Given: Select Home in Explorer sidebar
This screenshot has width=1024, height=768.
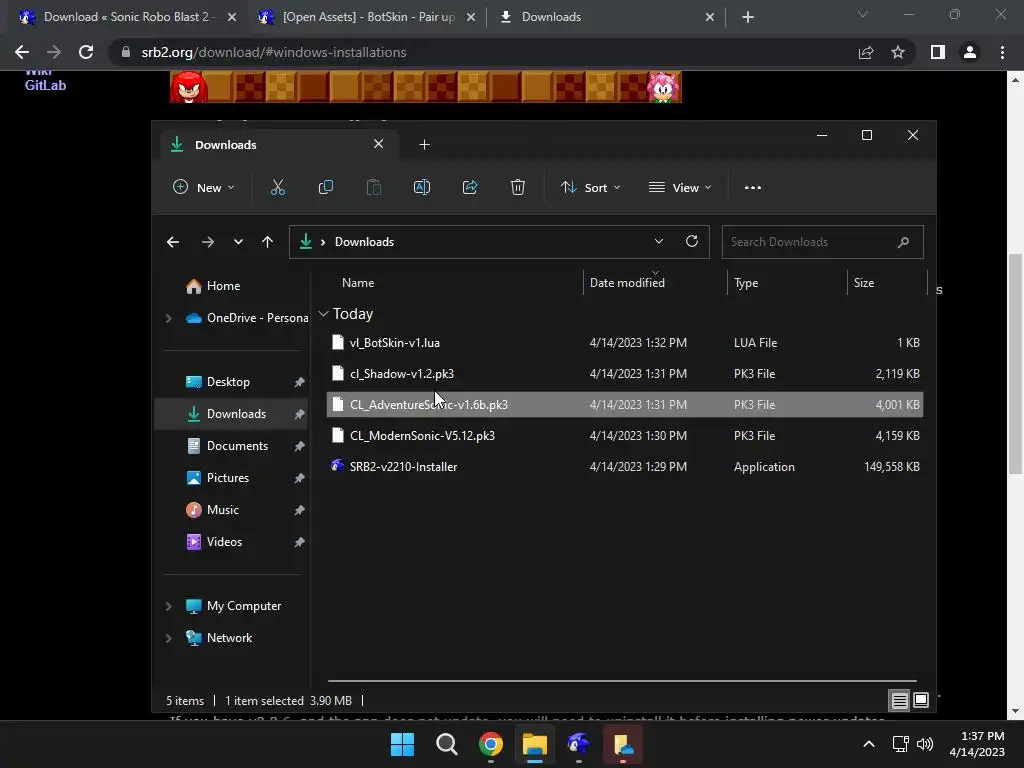Looking at the screenshot, I should coord(223,286).
